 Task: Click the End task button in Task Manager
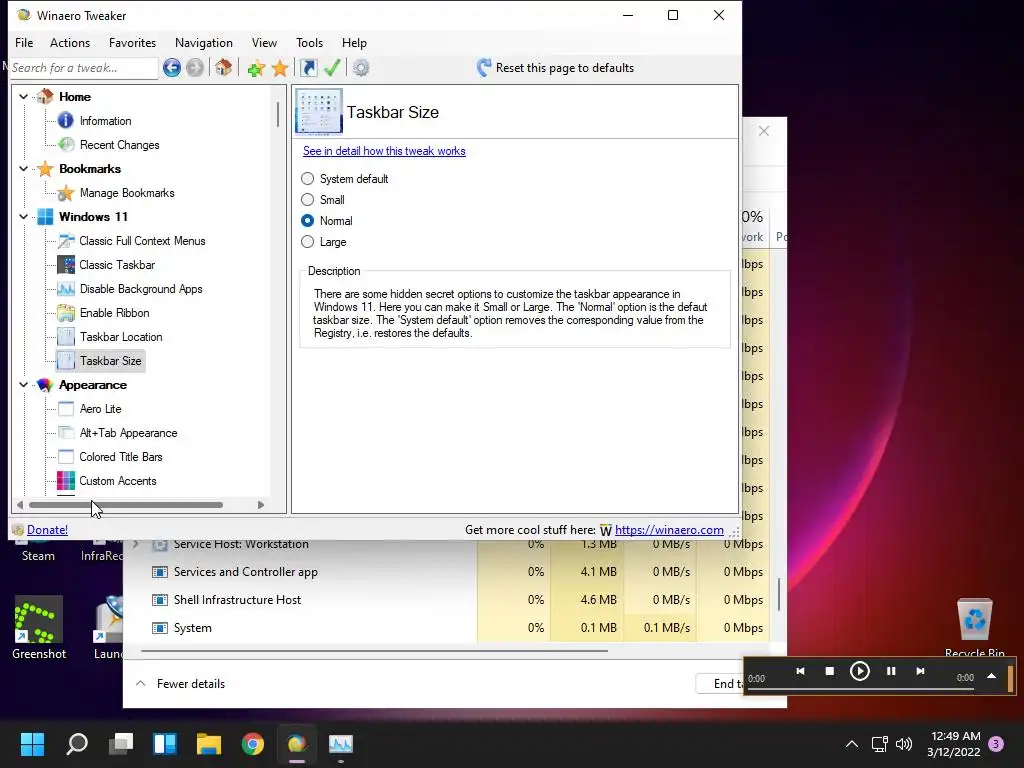[721, 683]
